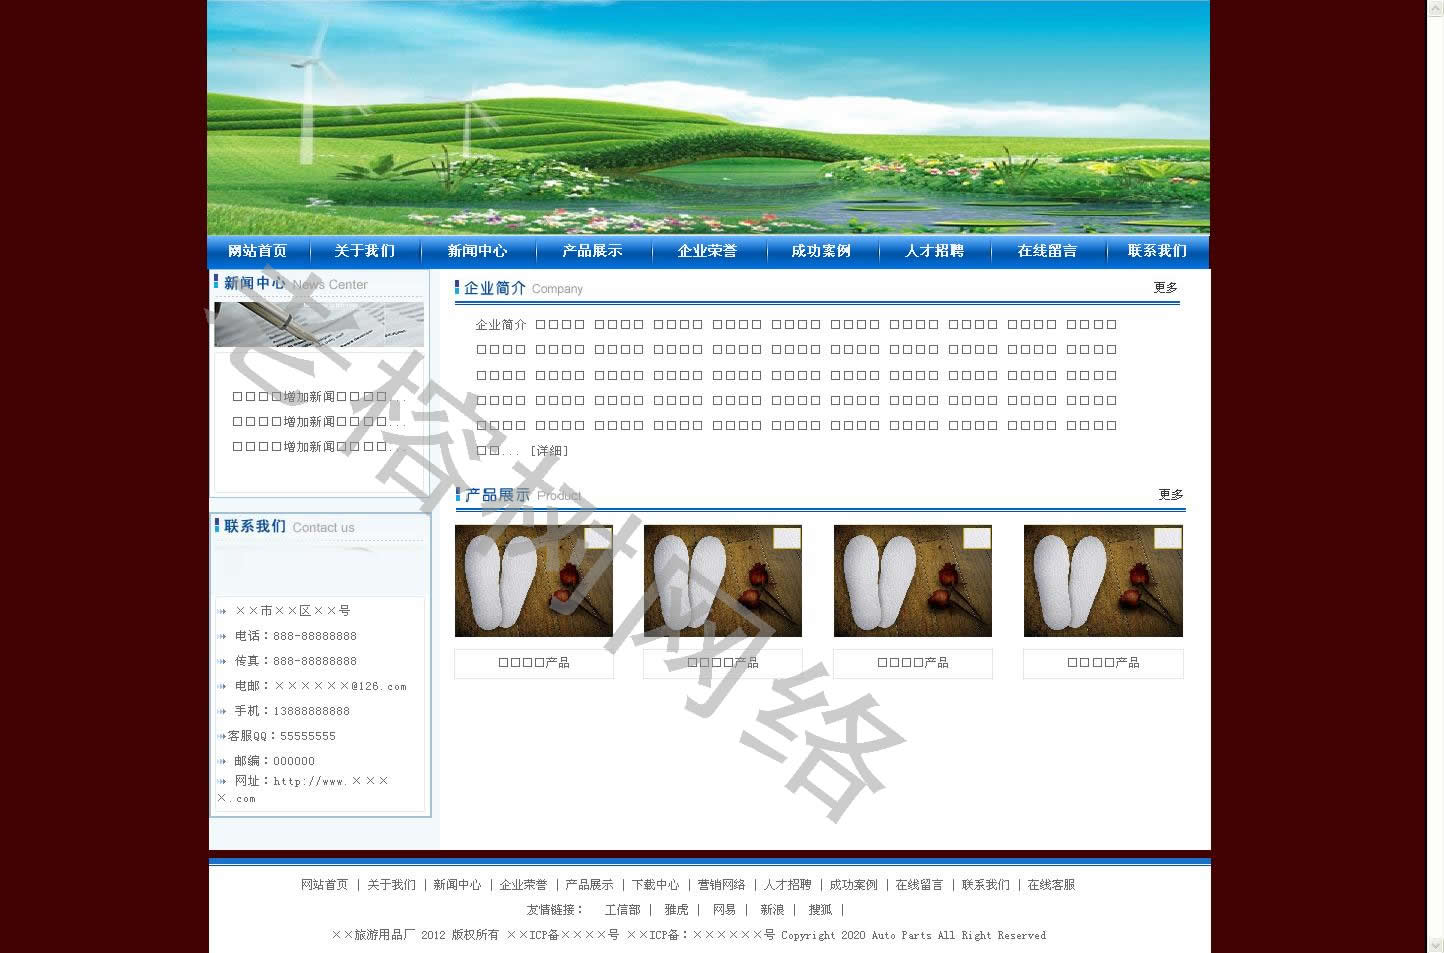Click the scrollbar down arrow
Viewport: 1444px width, 953px height.
(1436, 945)
